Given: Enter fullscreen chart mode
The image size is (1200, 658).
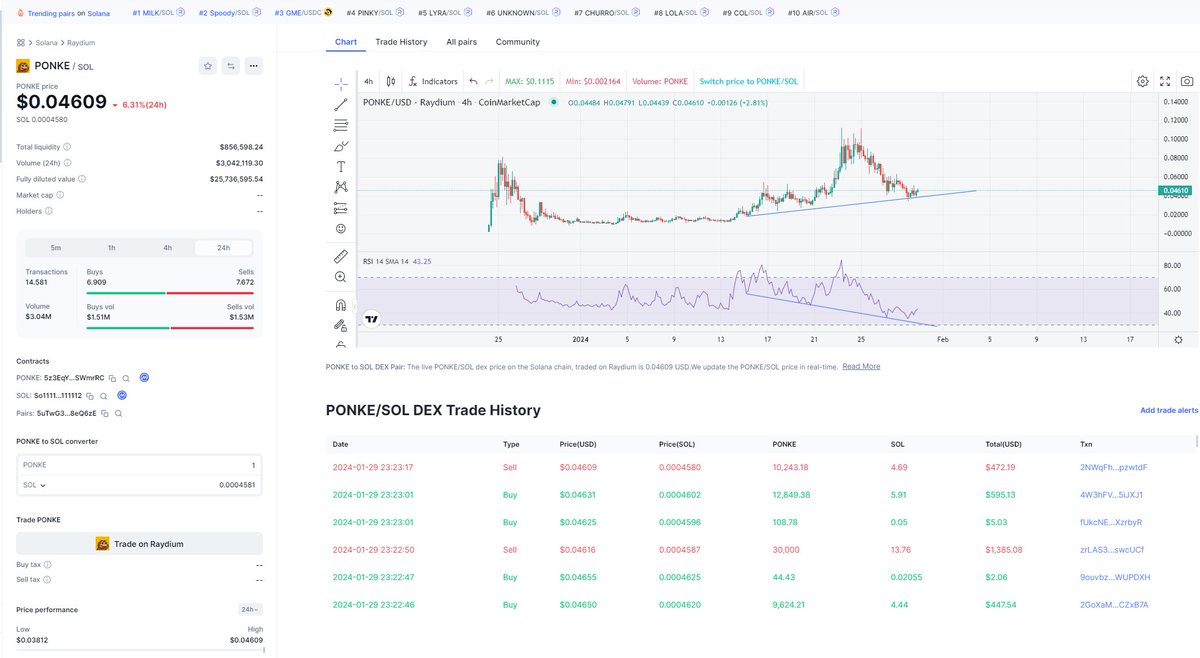Looking at the screenshot, I should 1164,81.
